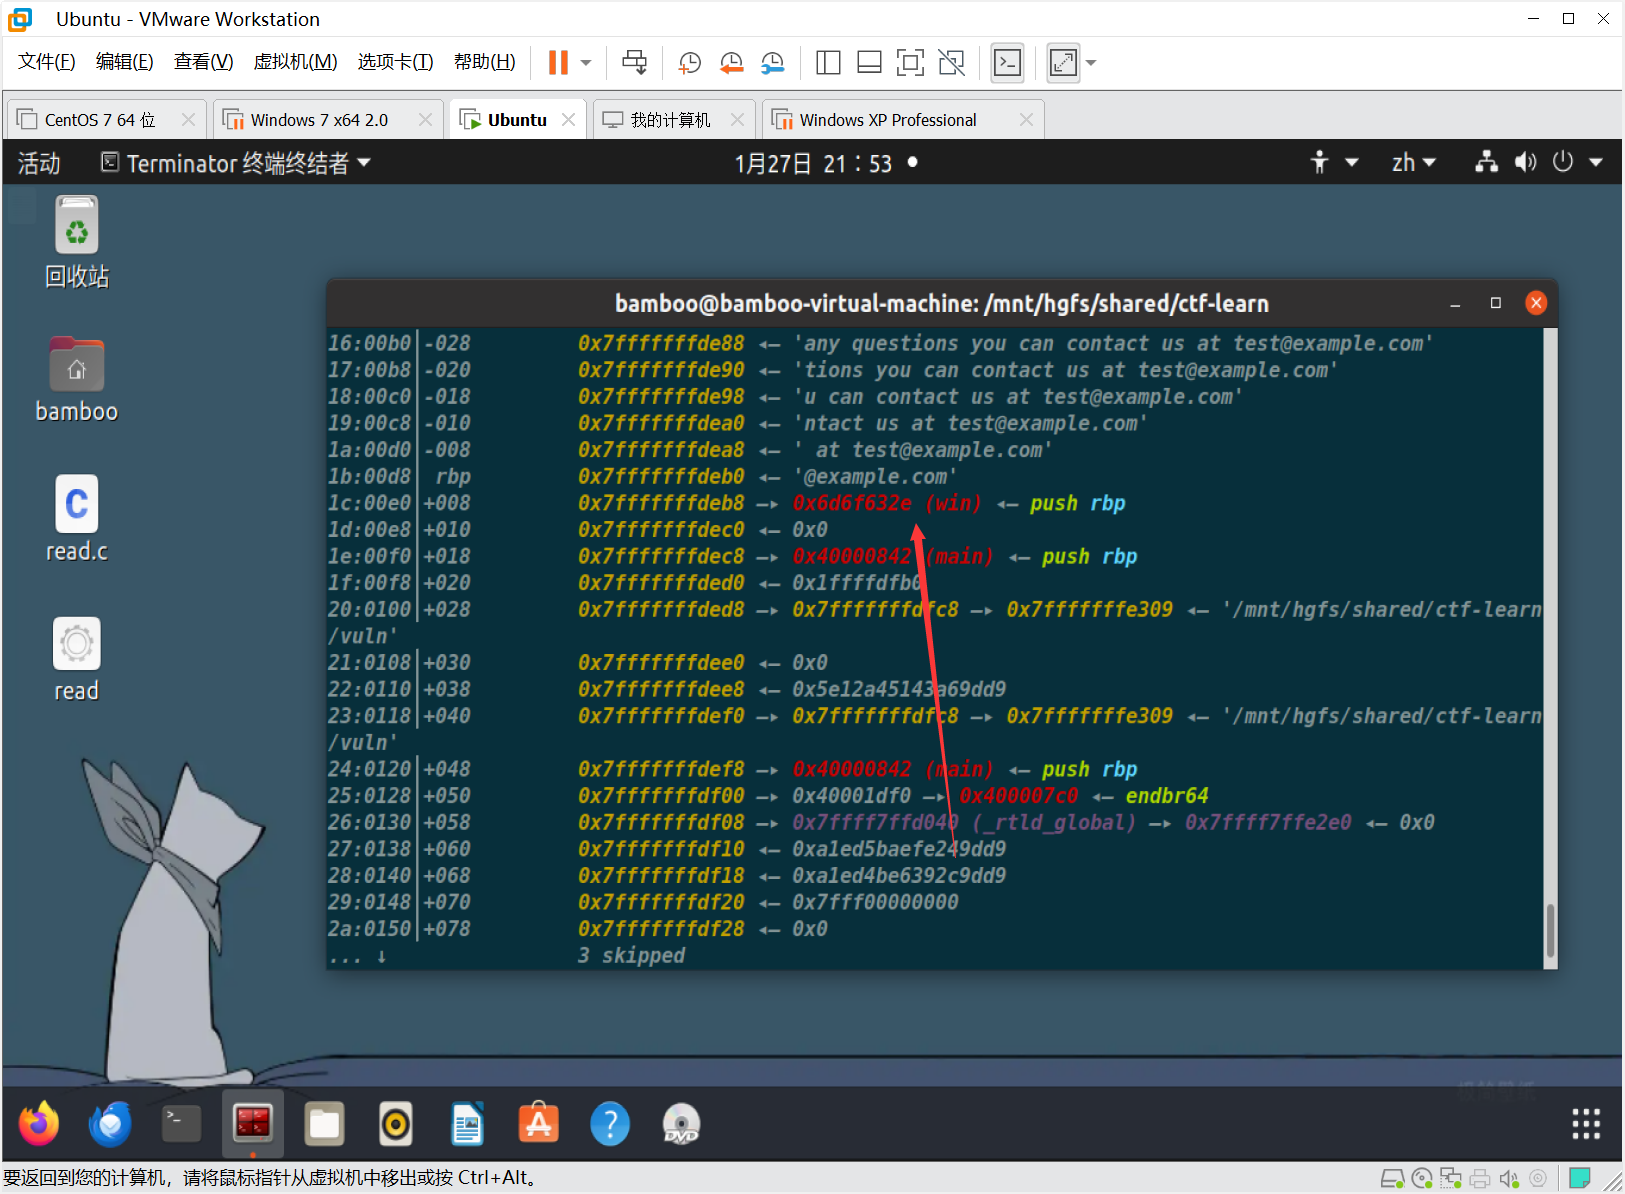
Task: Revert to the previous snapshot
Action: 731,63
